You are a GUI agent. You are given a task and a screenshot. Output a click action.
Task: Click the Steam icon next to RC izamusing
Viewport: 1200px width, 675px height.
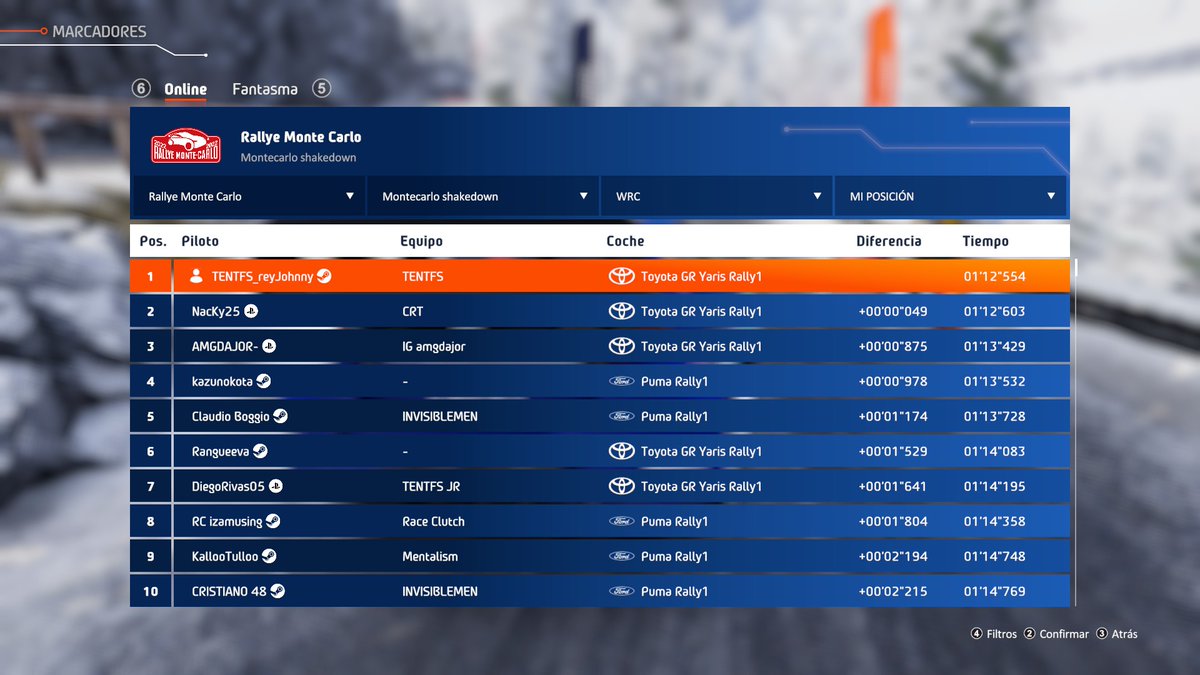pos(273,521)
